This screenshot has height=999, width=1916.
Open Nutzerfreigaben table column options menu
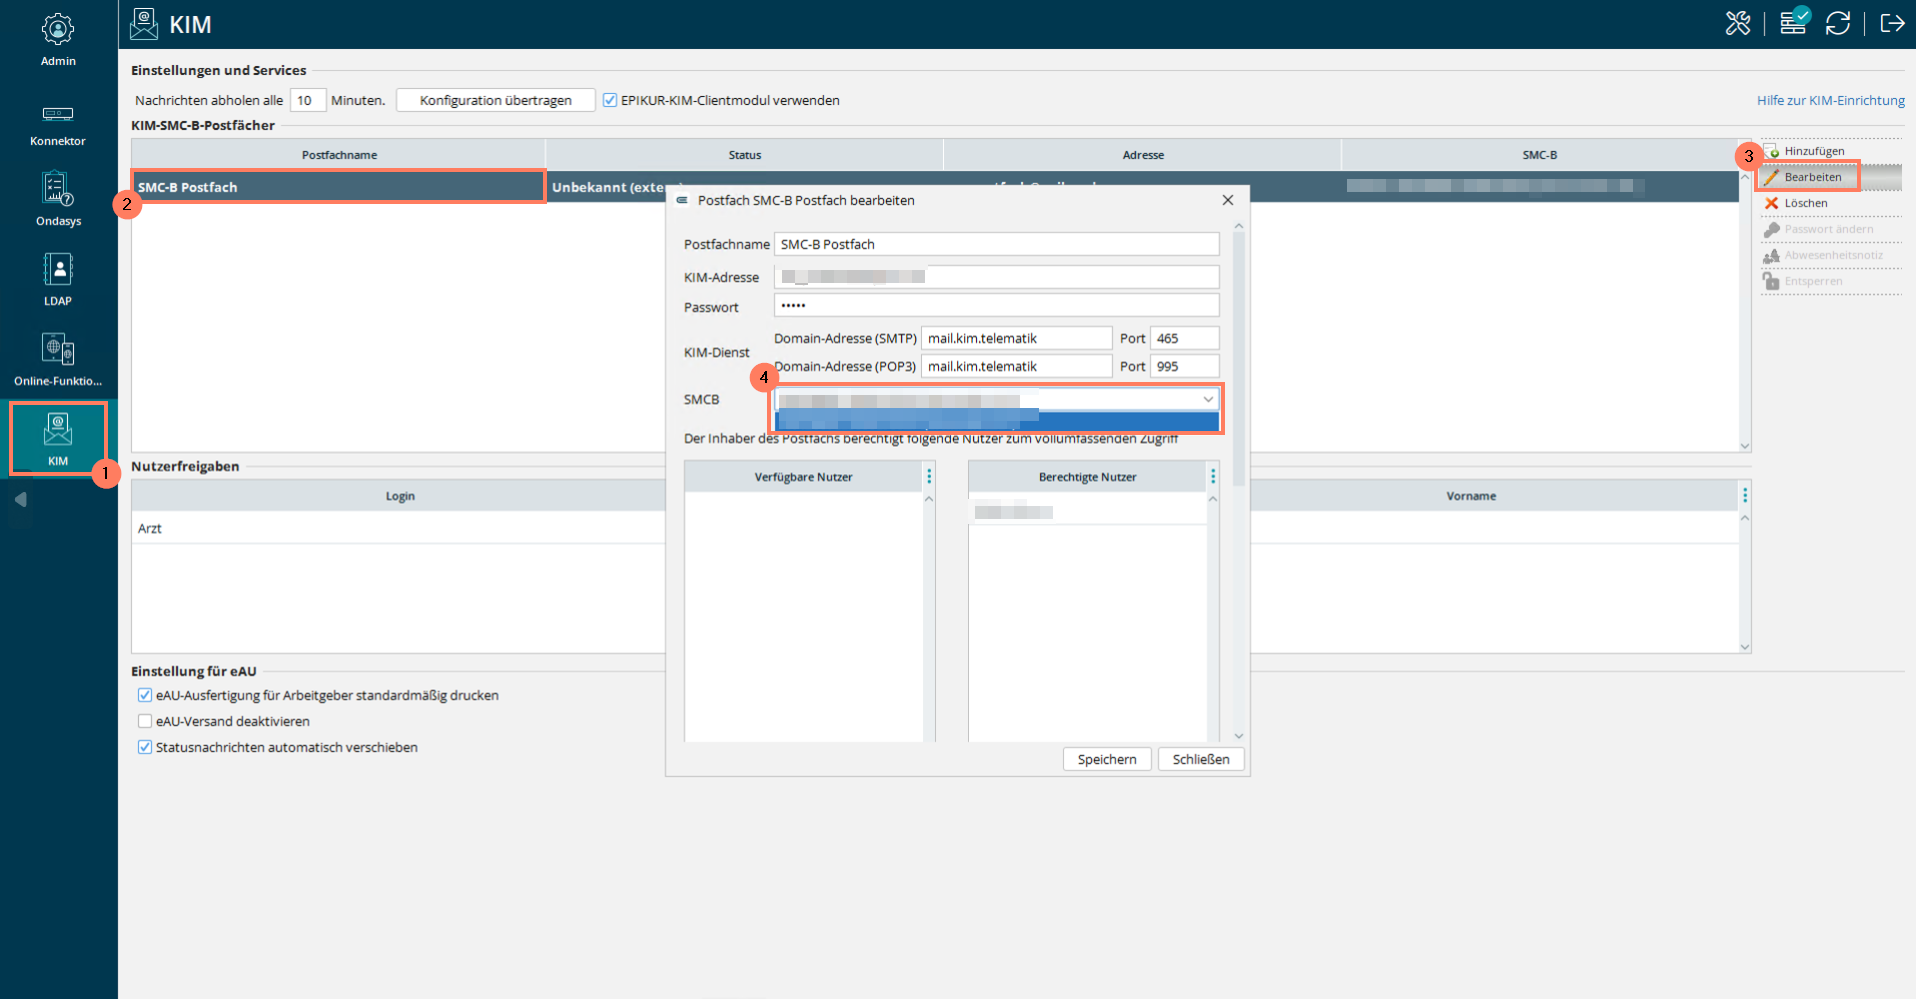coord(1745,495)
